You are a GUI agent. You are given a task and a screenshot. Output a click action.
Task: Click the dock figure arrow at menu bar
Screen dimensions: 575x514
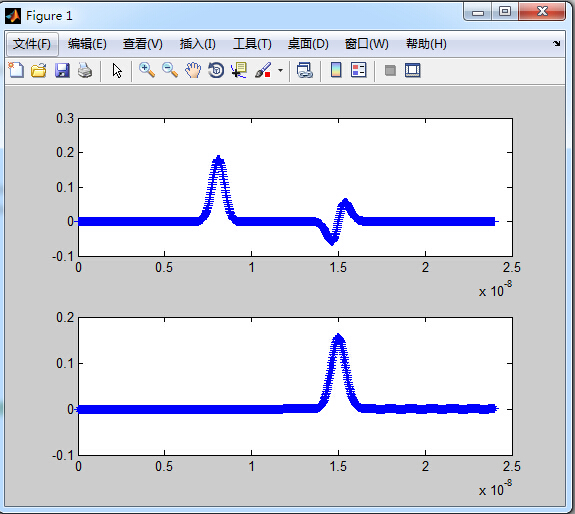[x=557, y=44]
